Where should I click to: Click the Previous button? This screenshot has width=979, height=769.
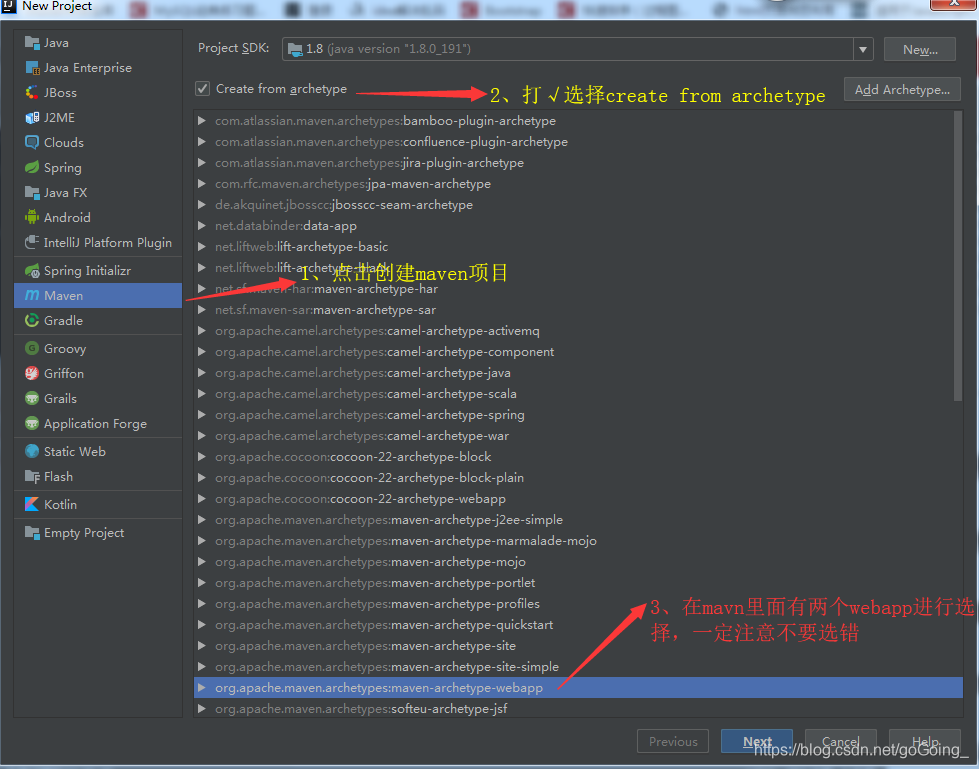tap(672, 742)
